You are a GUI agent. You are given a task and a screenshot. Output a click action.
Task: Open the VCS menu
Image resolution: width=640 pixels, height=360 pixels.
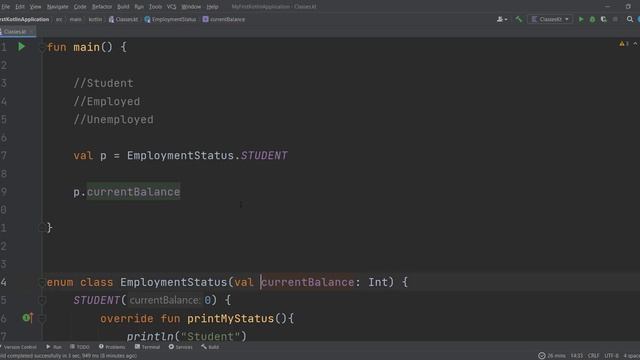[x=171, y=7]
